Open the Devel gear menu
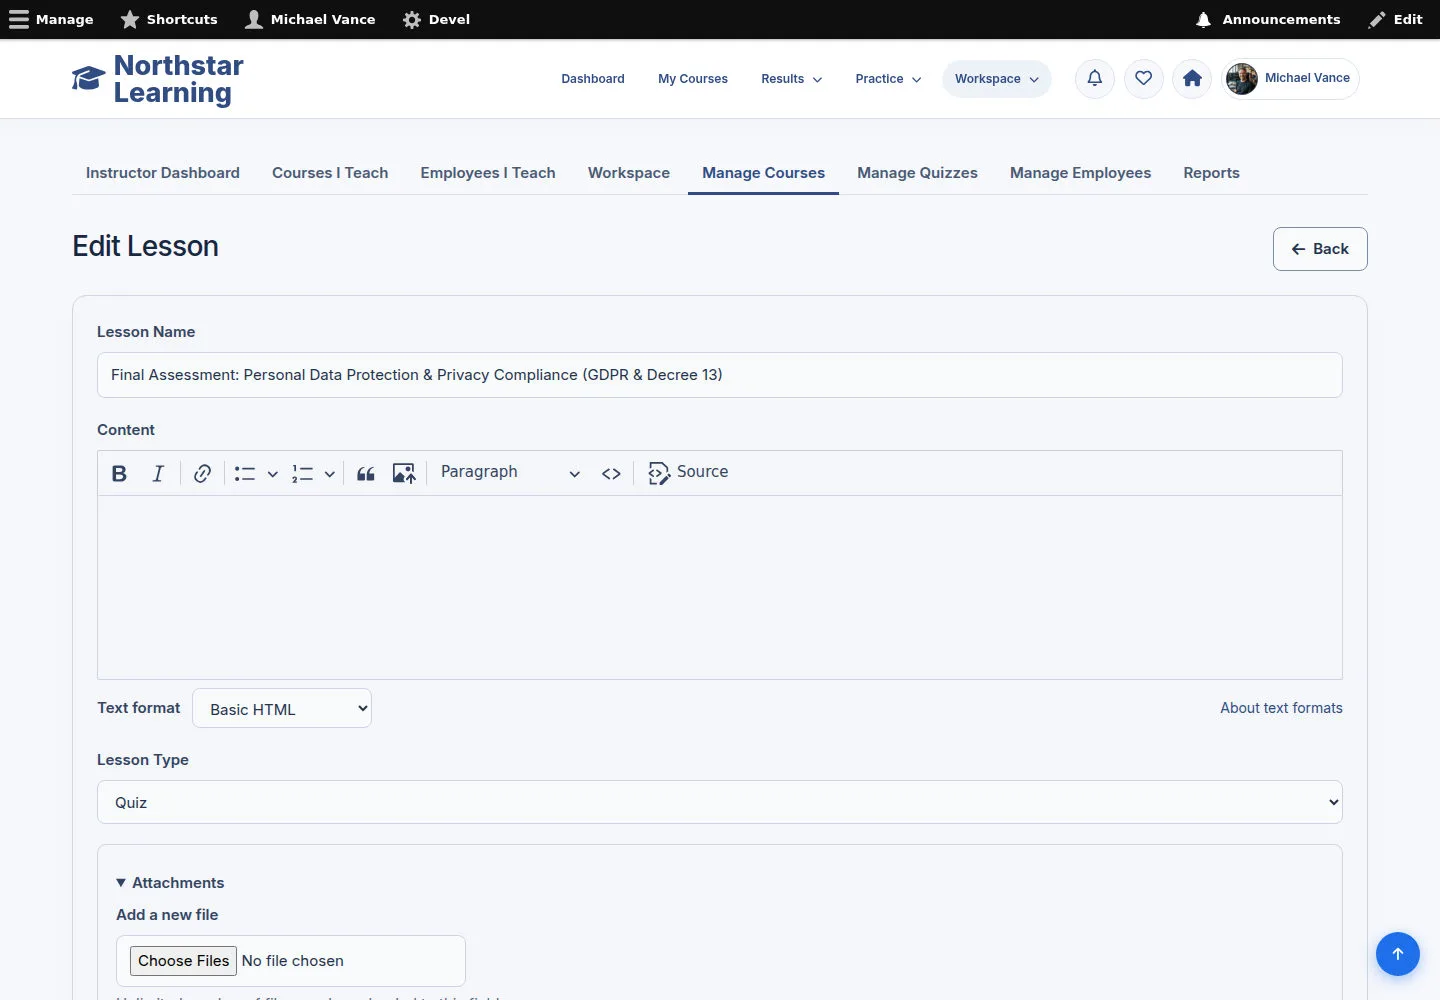Screen dimensions: 1440x1000 [x=436, y=19]
